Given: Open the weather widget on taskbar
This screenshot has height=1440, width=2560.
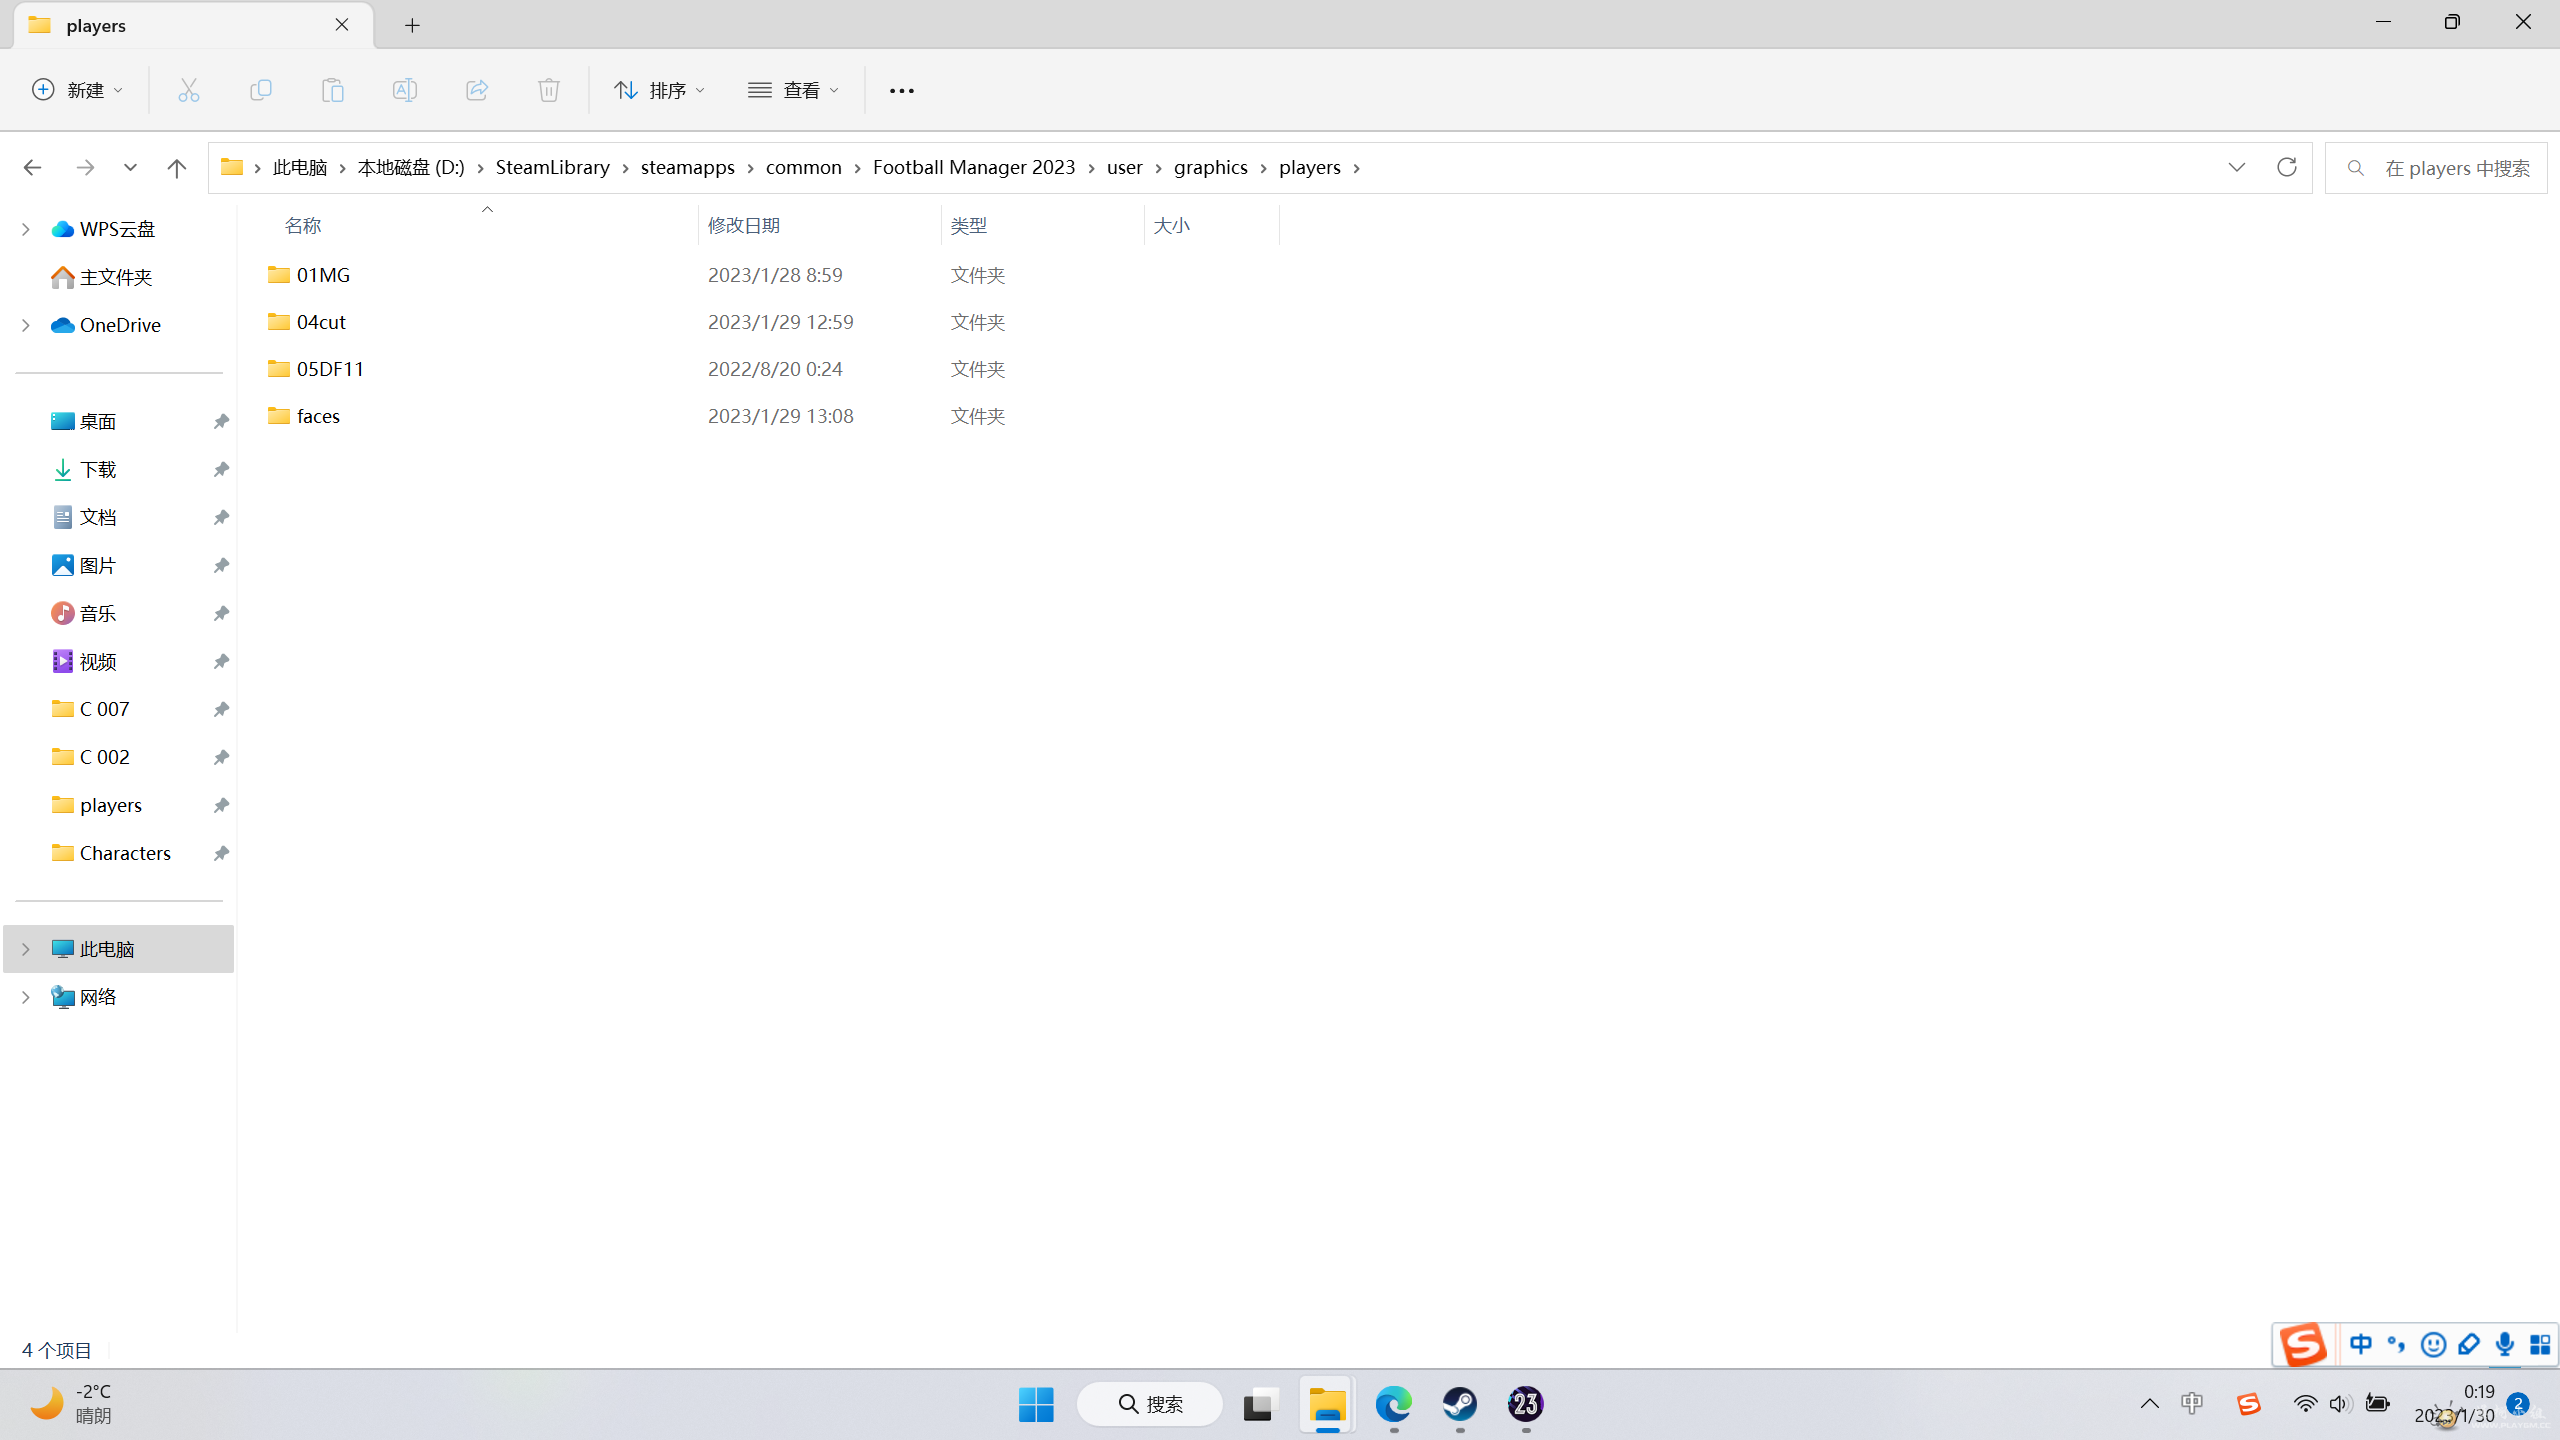Looking at the screenshot, I should (72, 1404).
